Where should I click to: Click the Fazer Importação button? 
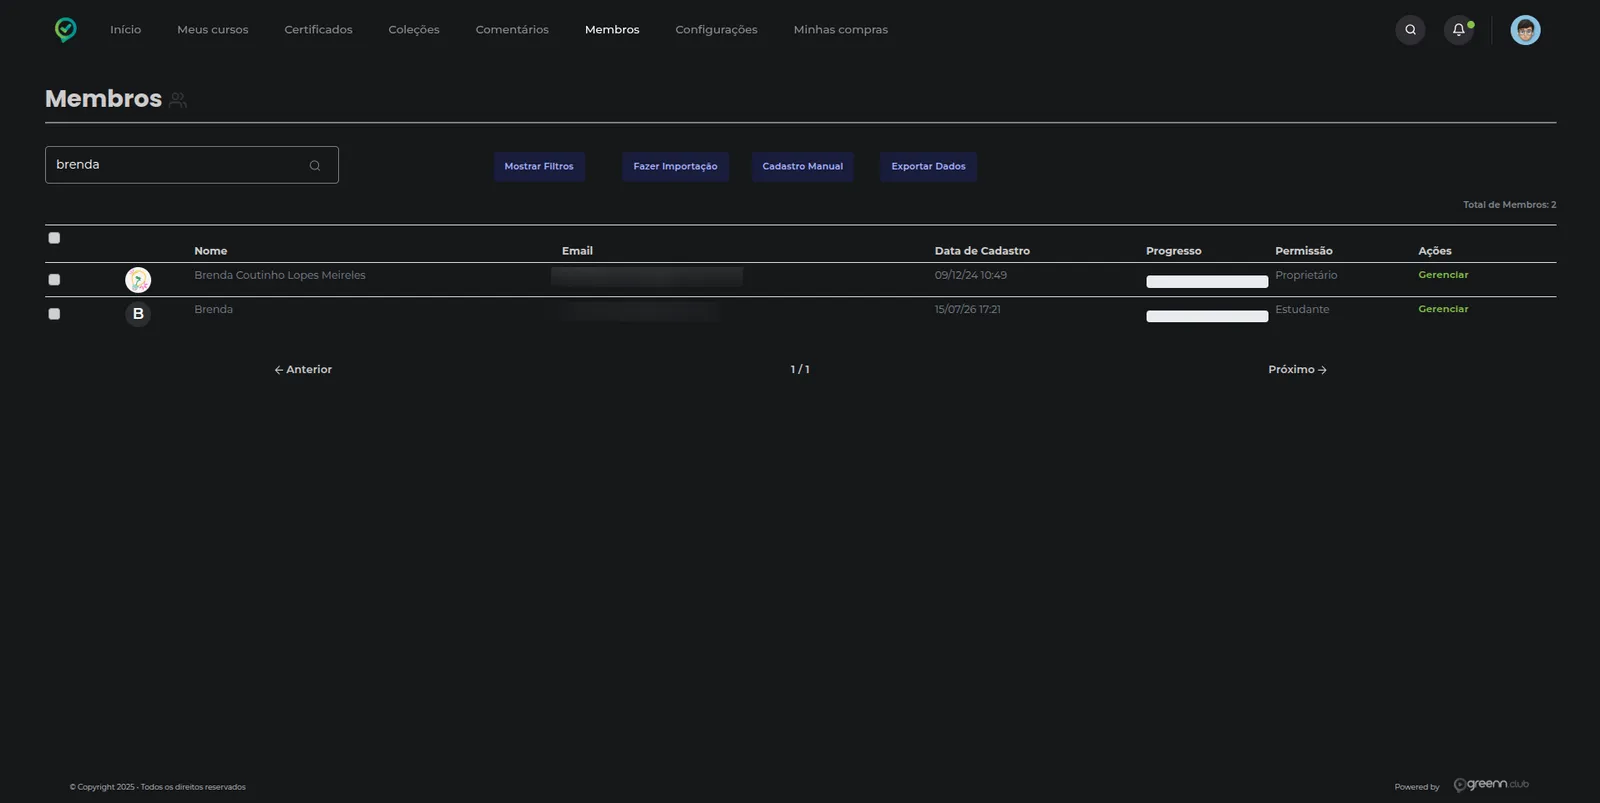click(675, 167)
